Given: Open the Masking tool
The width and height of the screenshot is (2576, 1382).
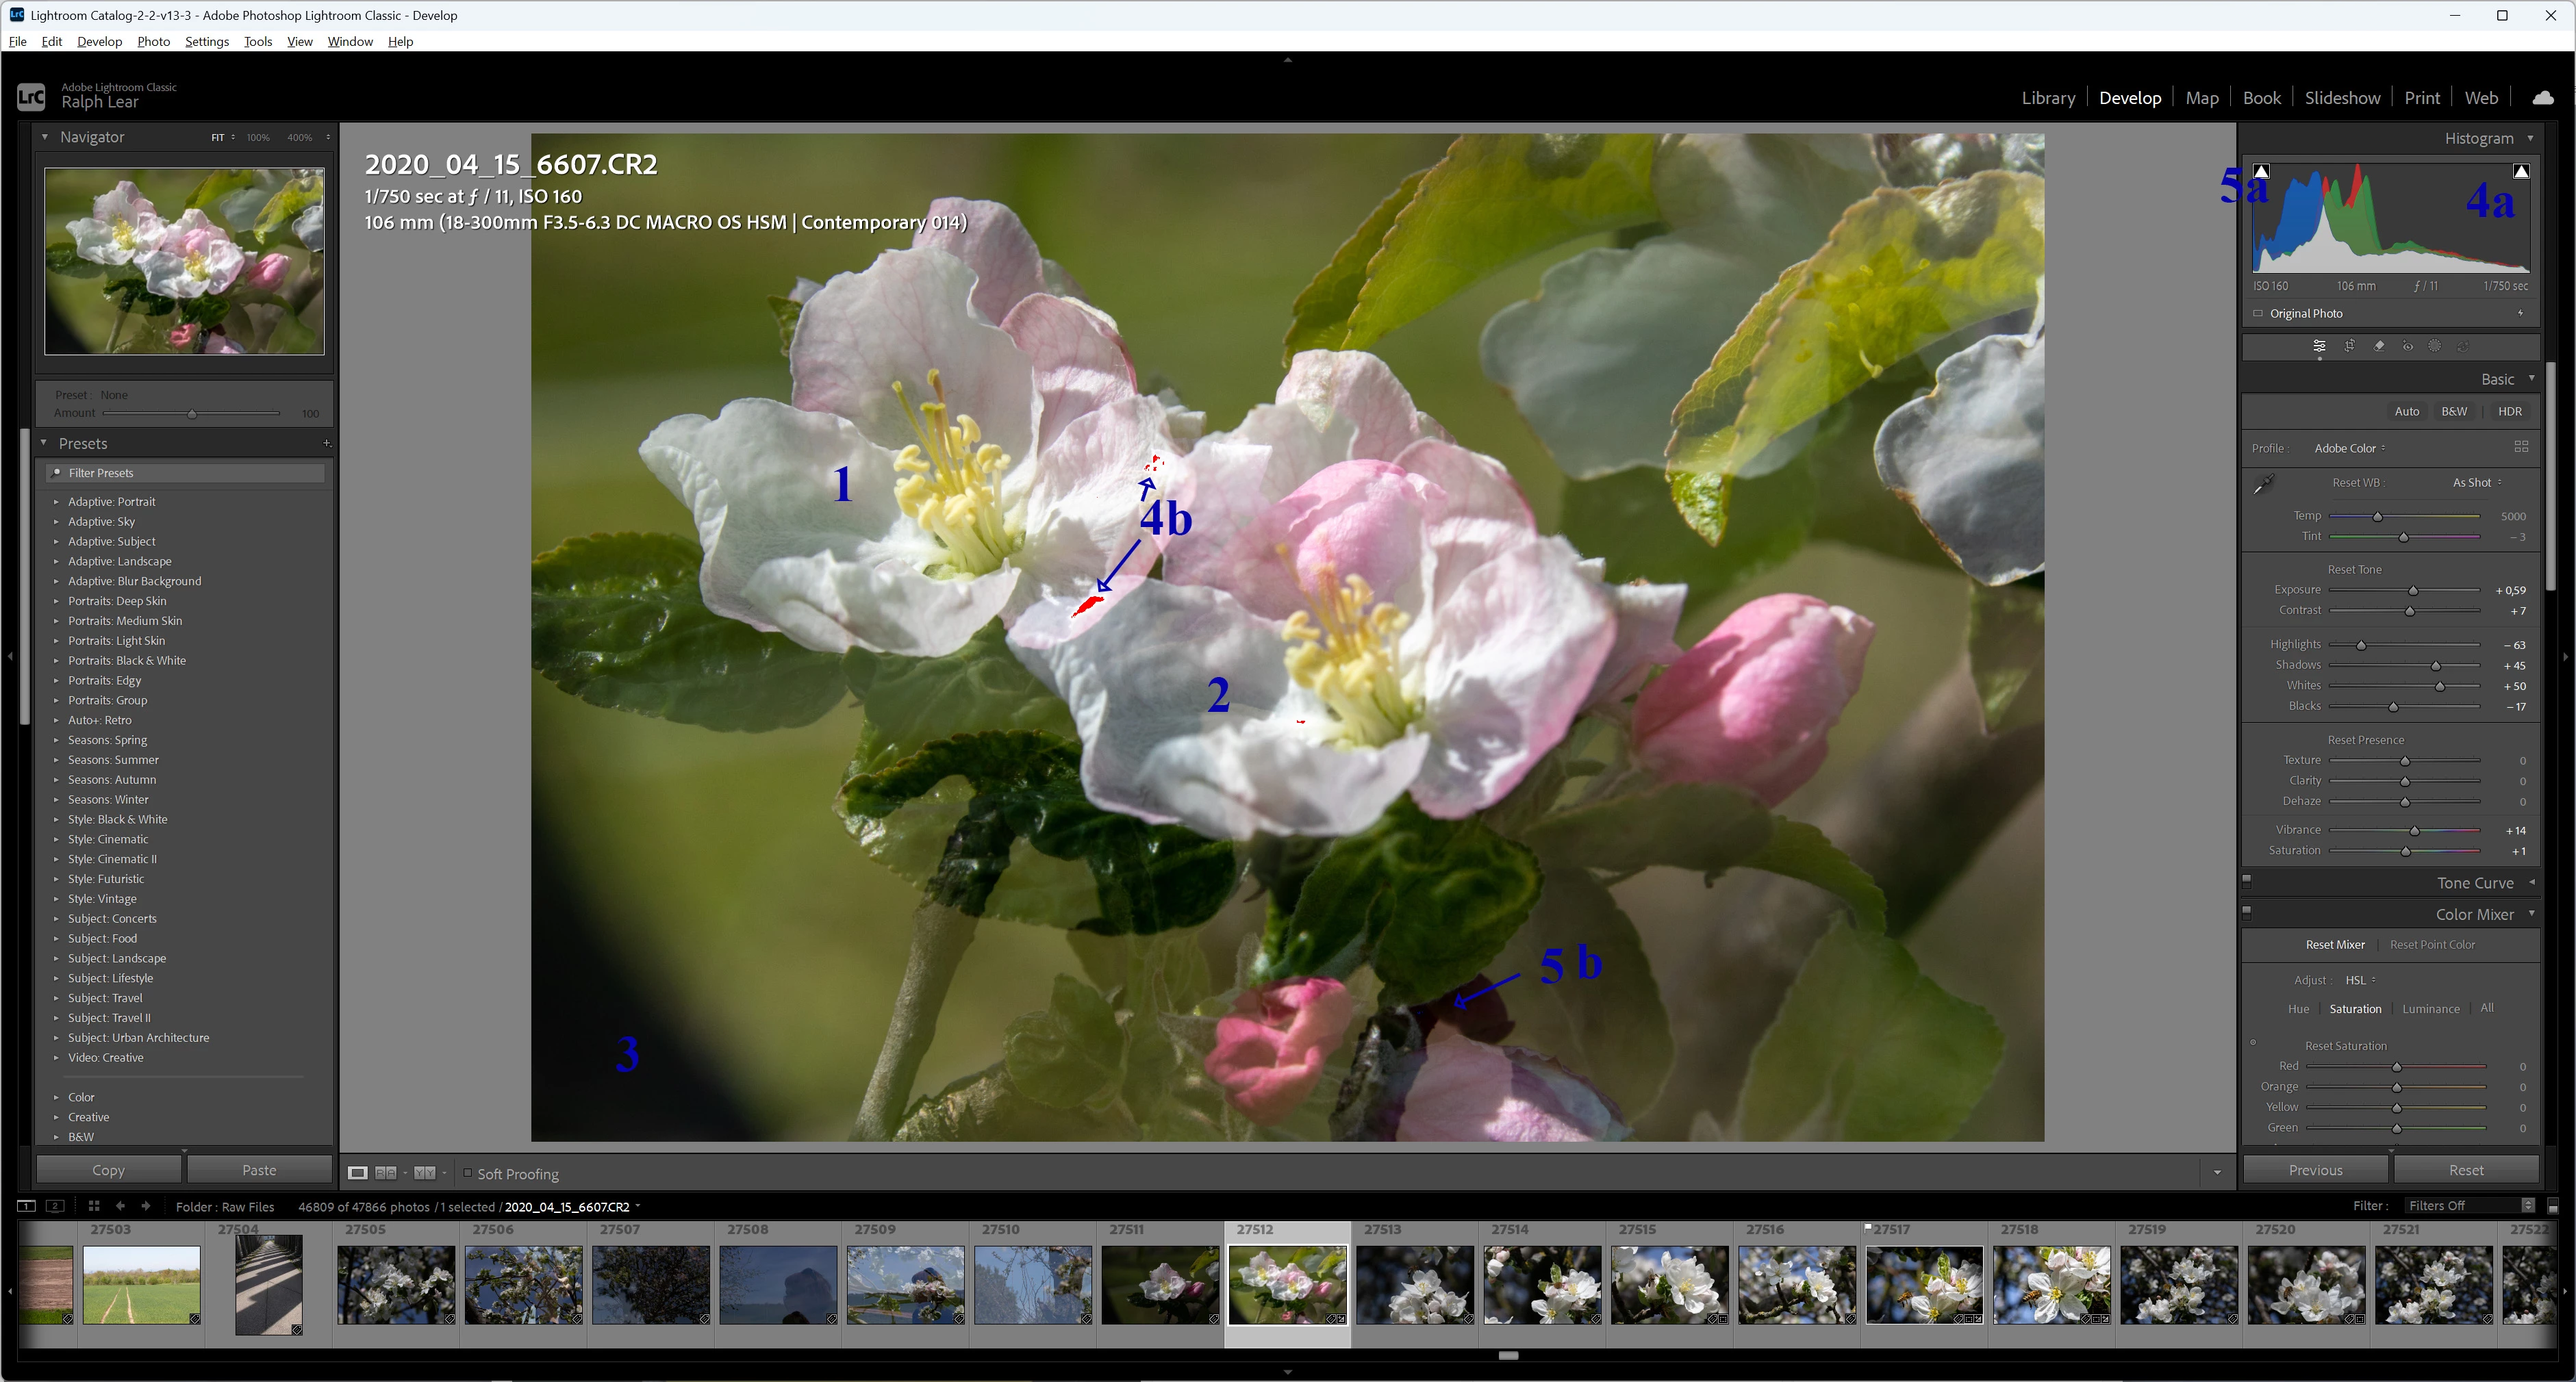Looking at the screenshot, I should 2435,346.
